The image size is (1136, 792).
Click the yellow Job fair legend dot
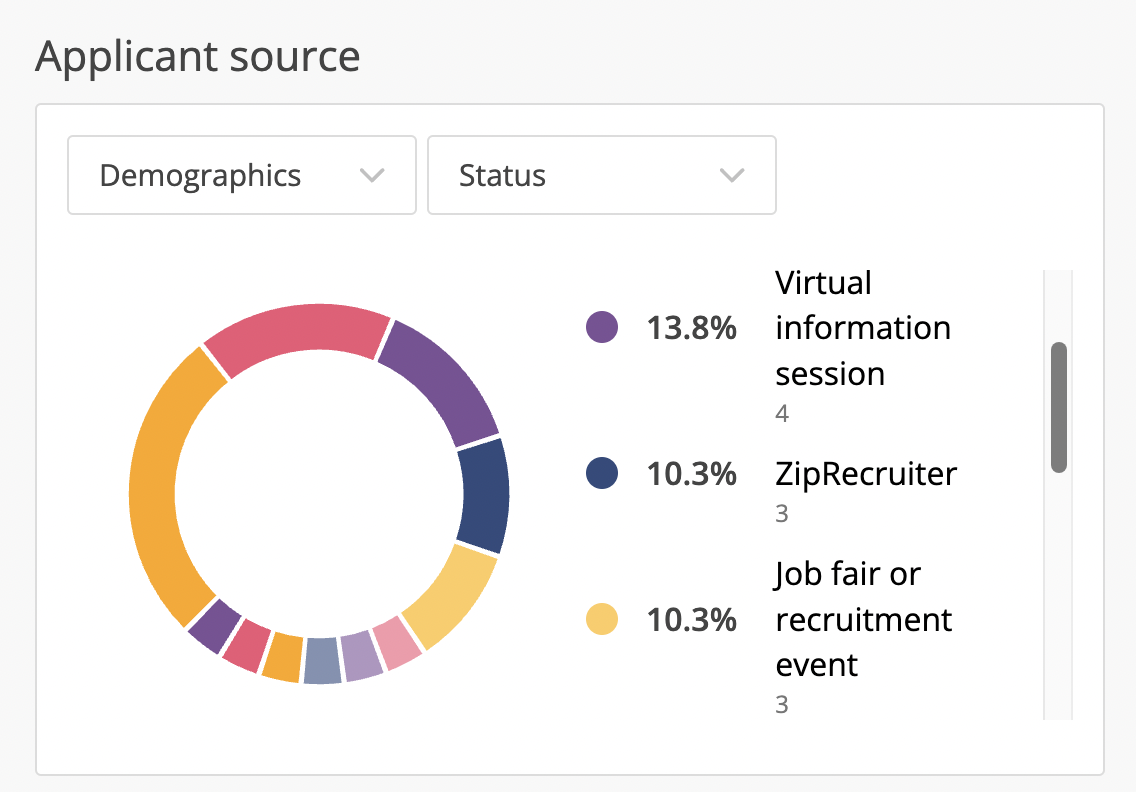pos(601,620)
